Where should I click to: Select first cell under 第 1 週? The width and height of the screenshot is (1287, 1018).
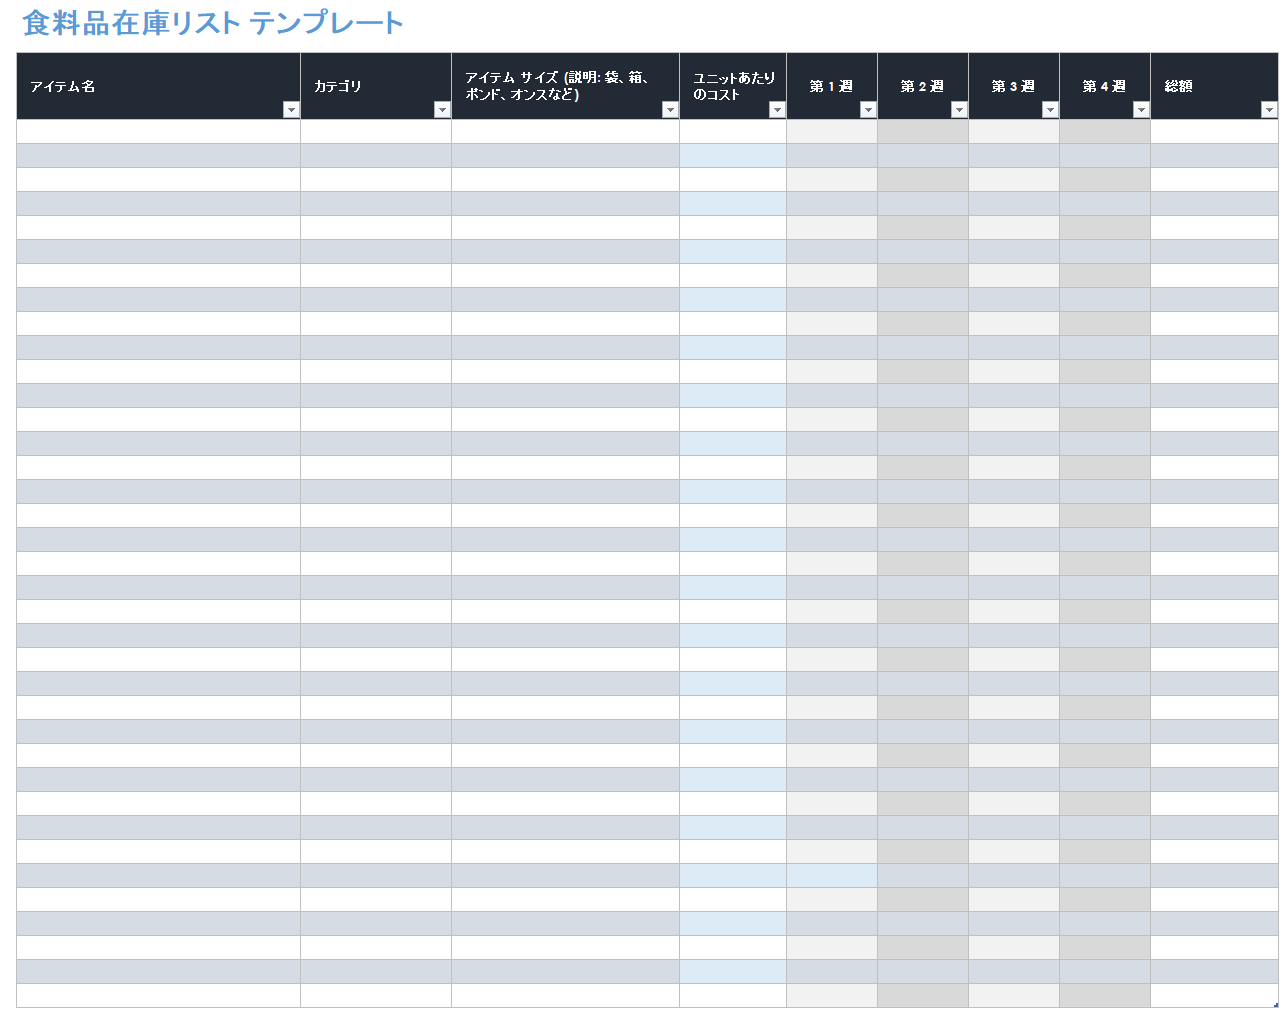[x=832, y=132]
